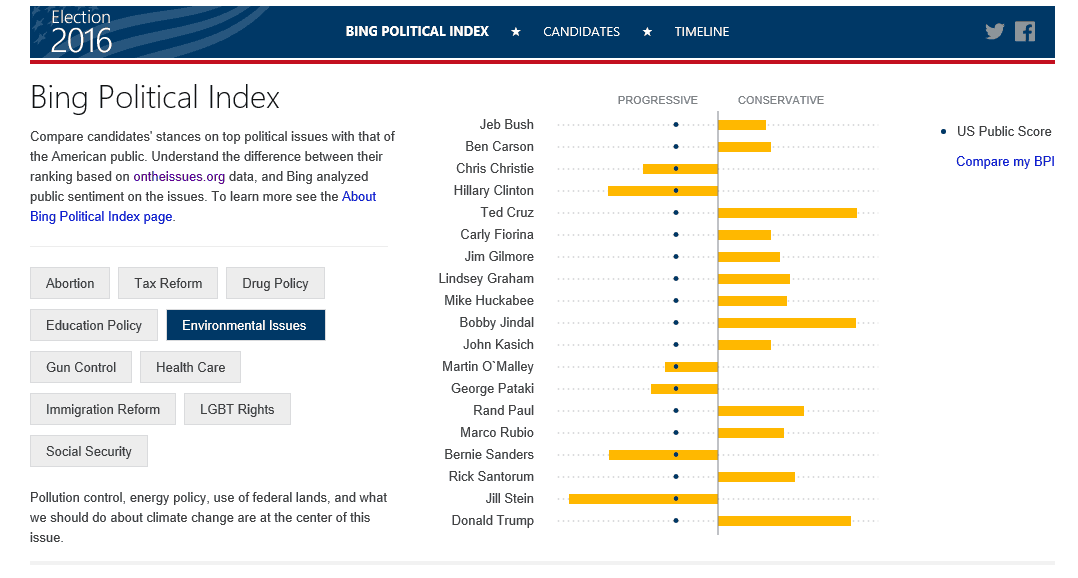Click the Compare my BPI link

1005,162
